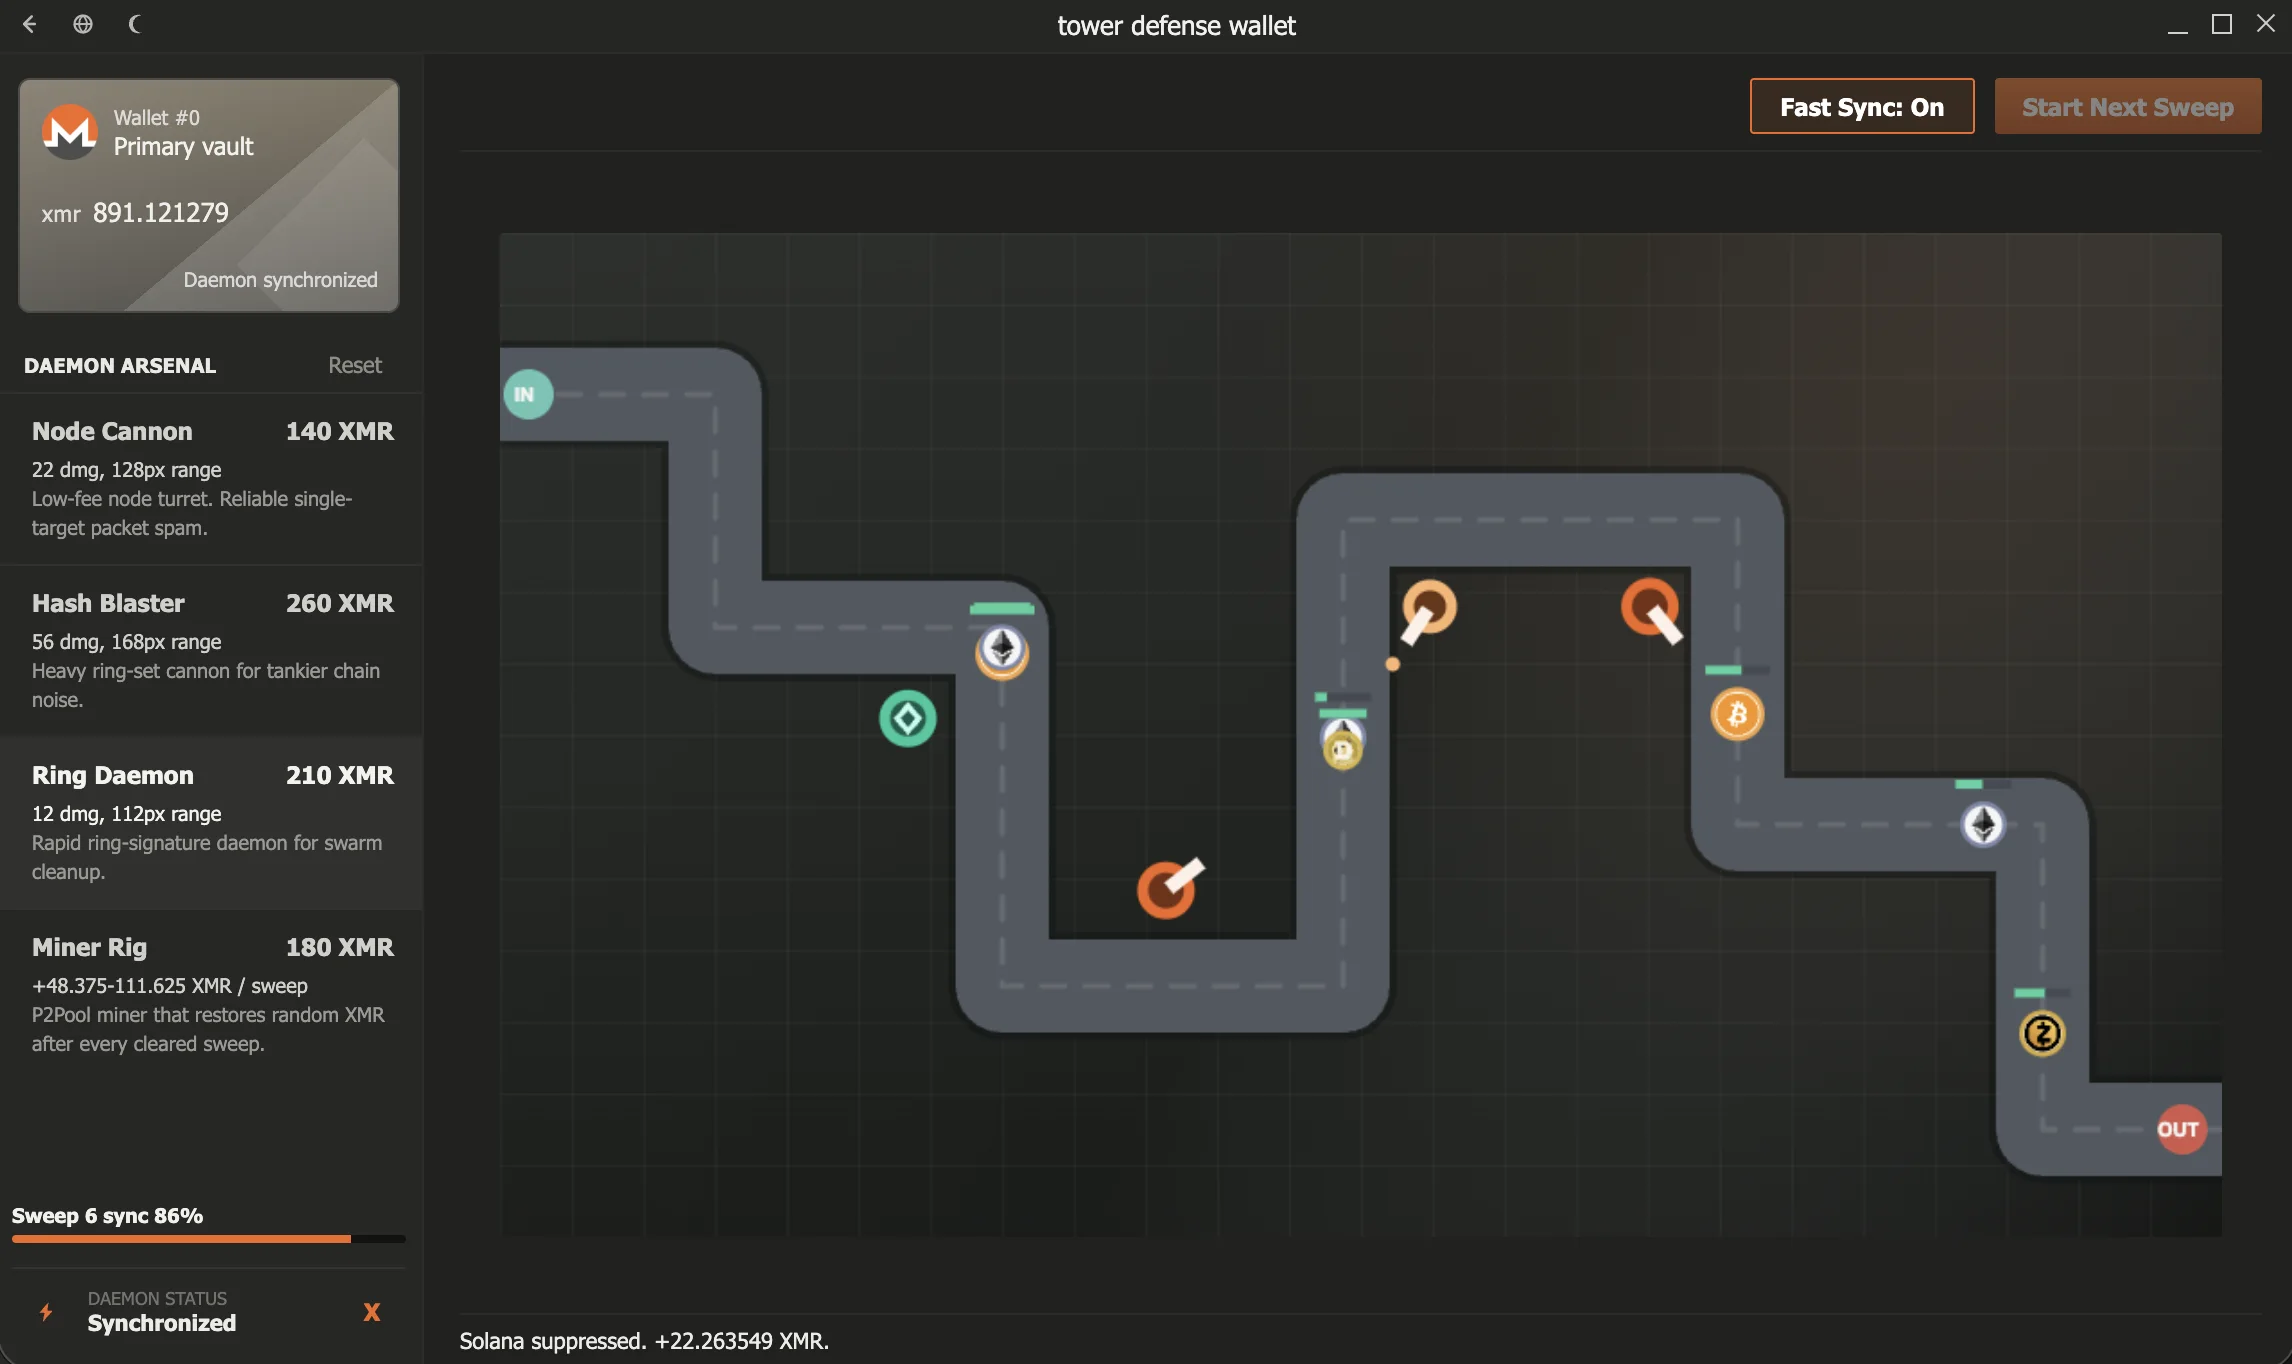Click the green IN spawn marker

point(527,394)
